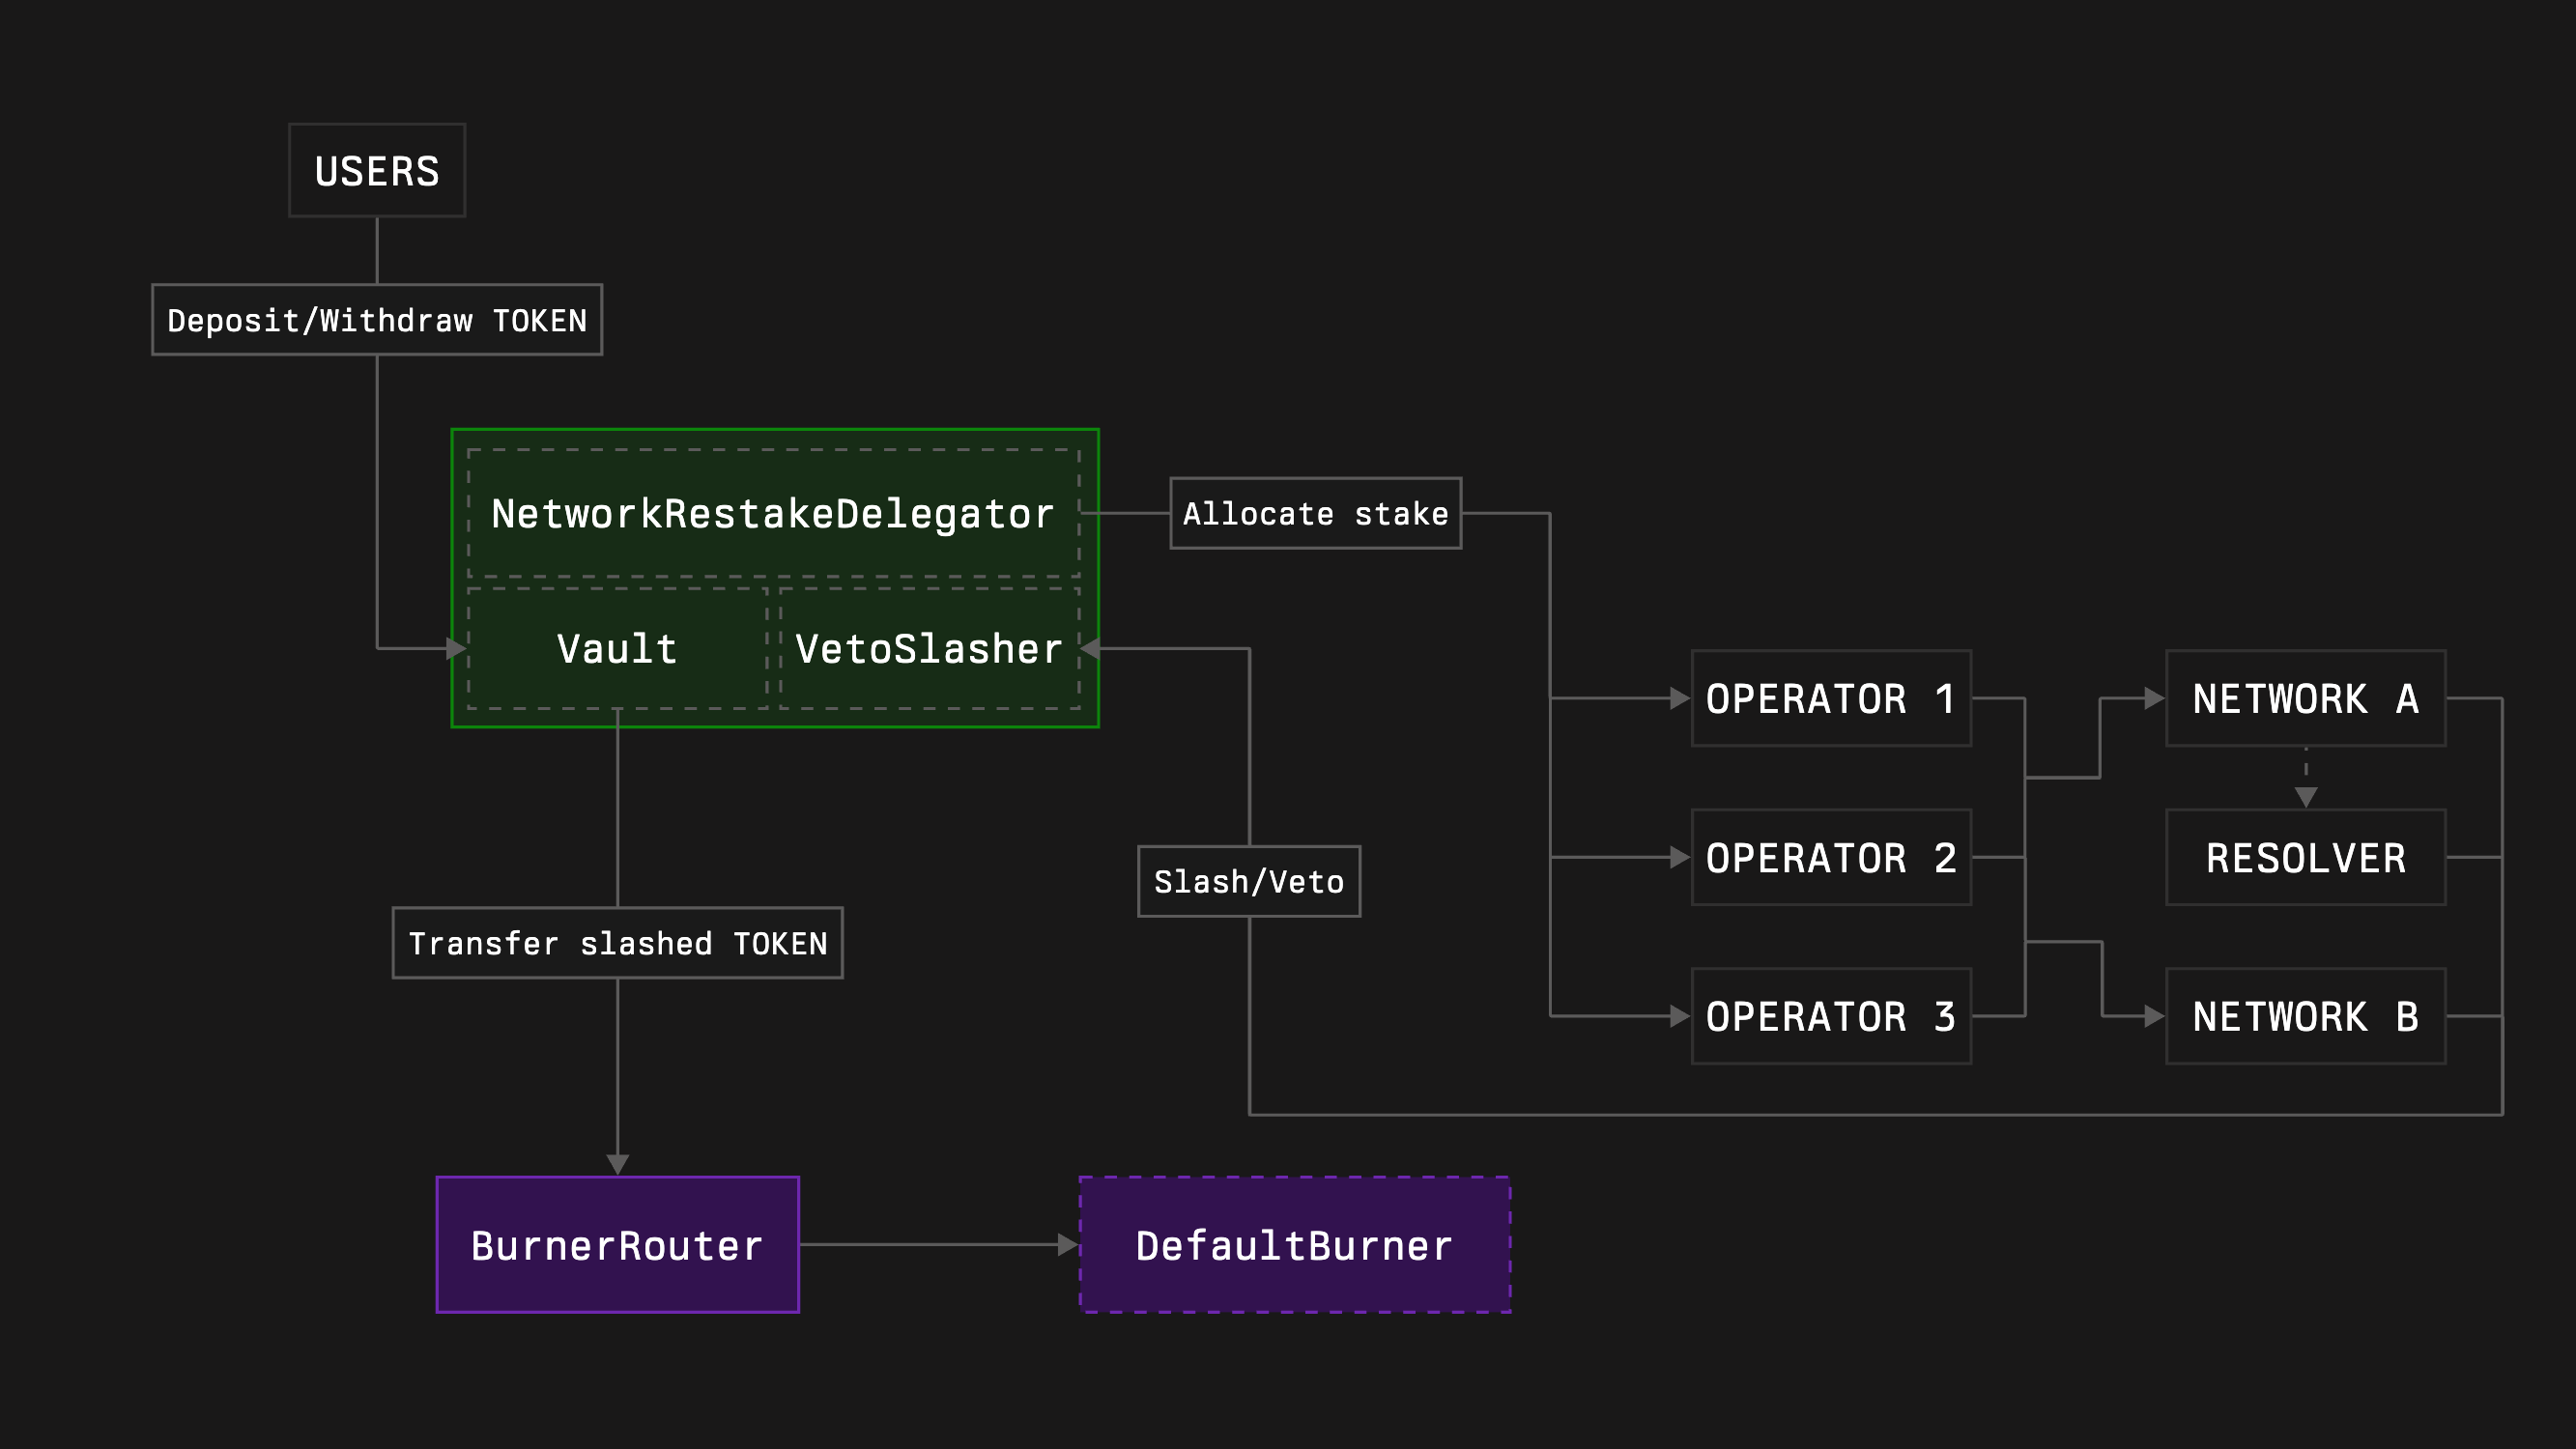Select the Deposit/Withdraw TOKEN label
Screen dimensions: 2576x1449
[376, 320]
